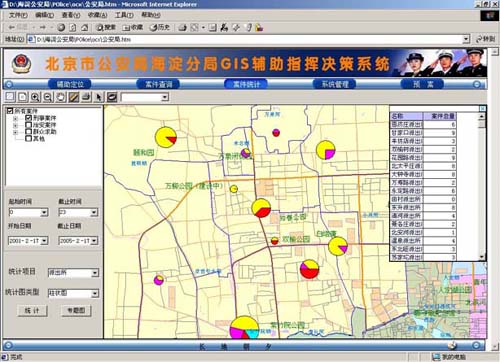
Task: Click the case count table scrollbar down arrow
Action: tap(482, 257)
